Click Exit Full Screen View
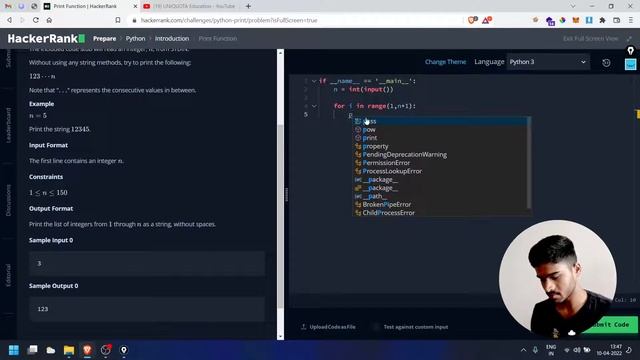The image size is (640, 360). click(590, 38)
